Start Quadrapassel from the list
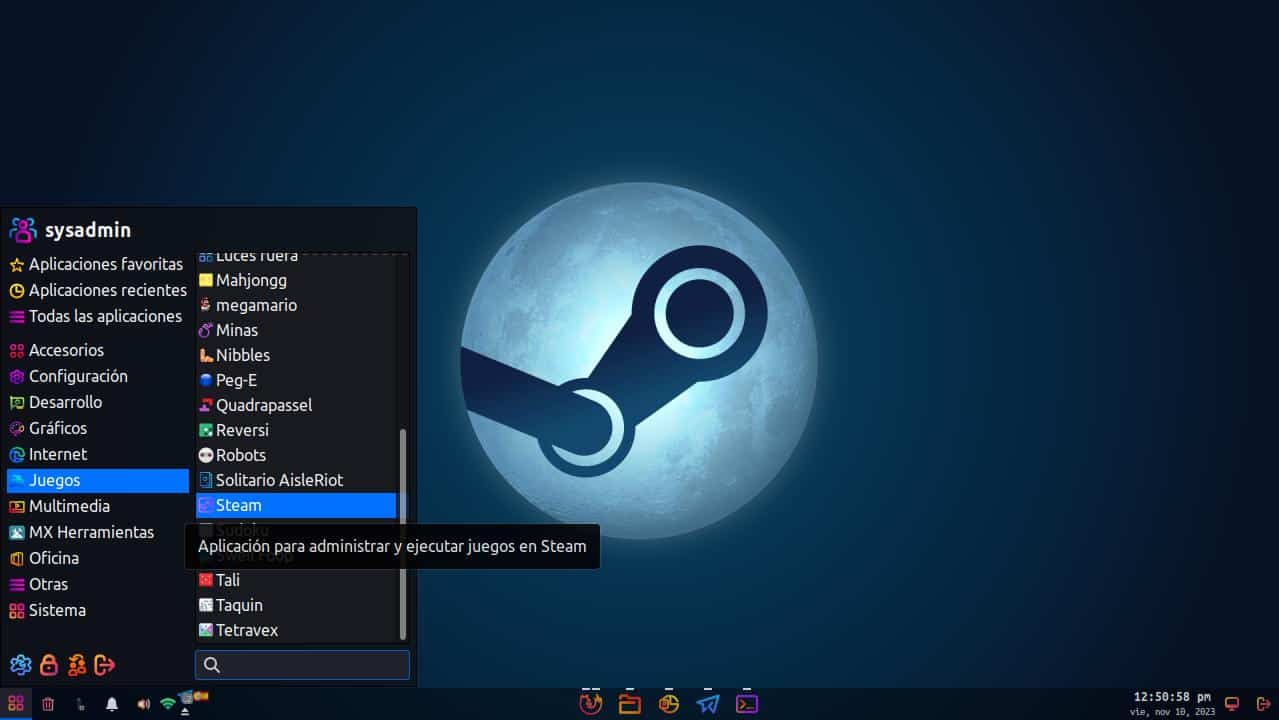 (296, 405)
